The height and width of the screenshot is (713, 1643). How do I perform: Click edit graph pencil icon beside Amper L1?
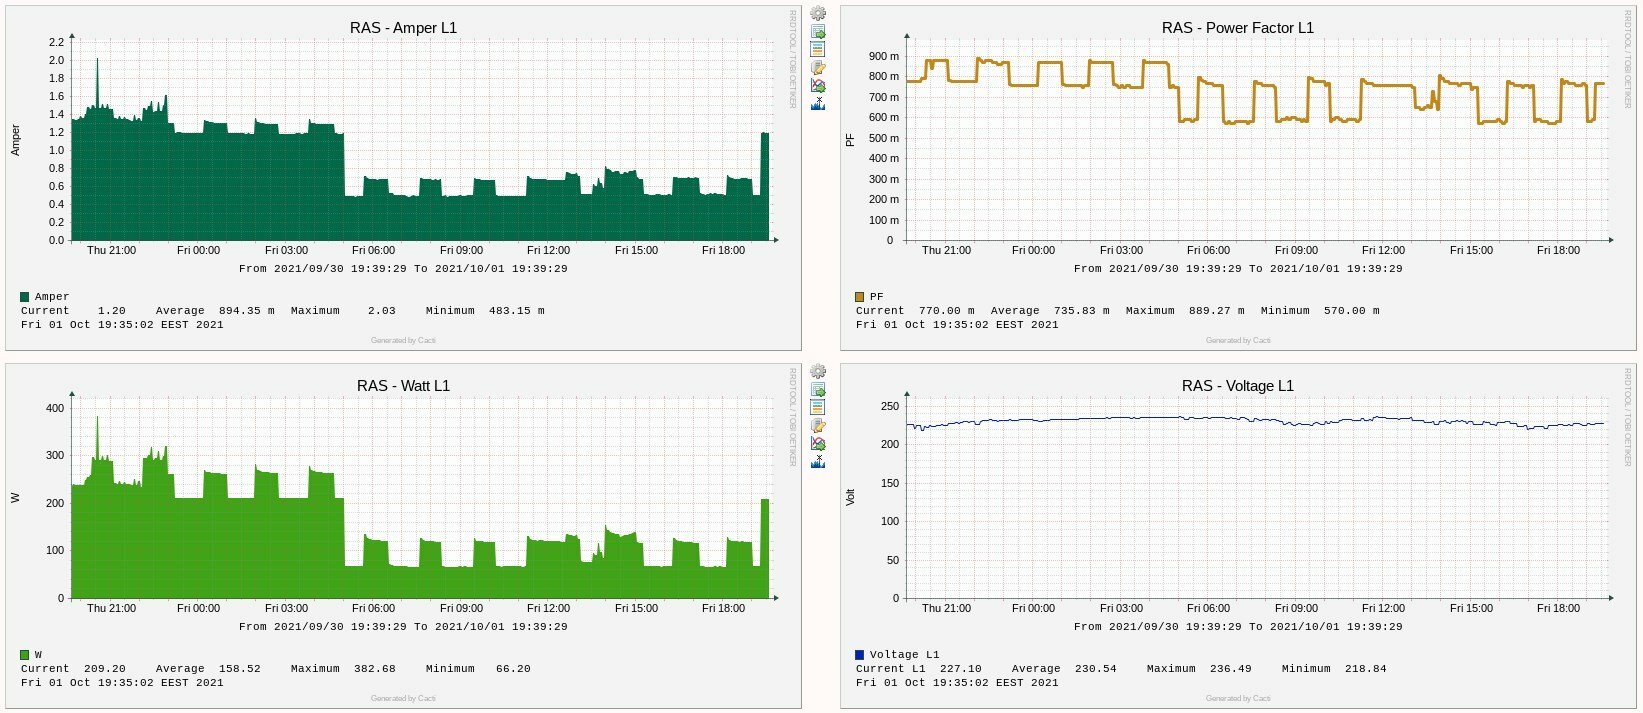818,67
